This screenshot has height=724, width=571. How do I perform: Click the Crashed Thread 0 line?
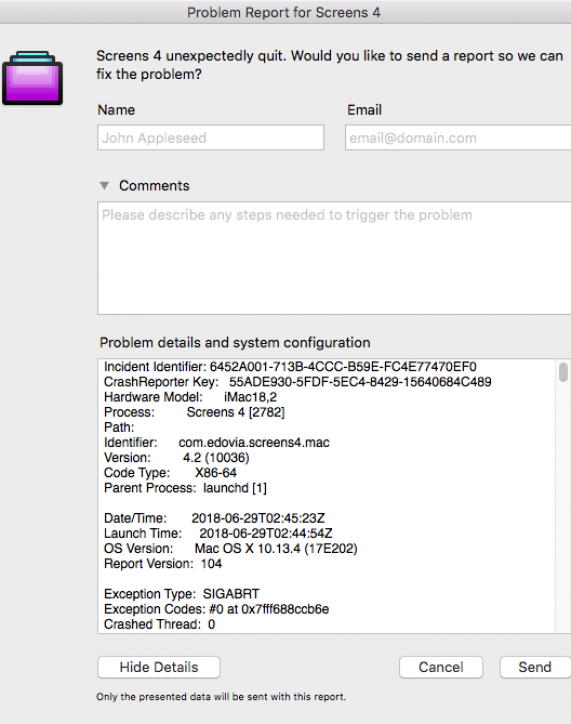tap(160, 624)
